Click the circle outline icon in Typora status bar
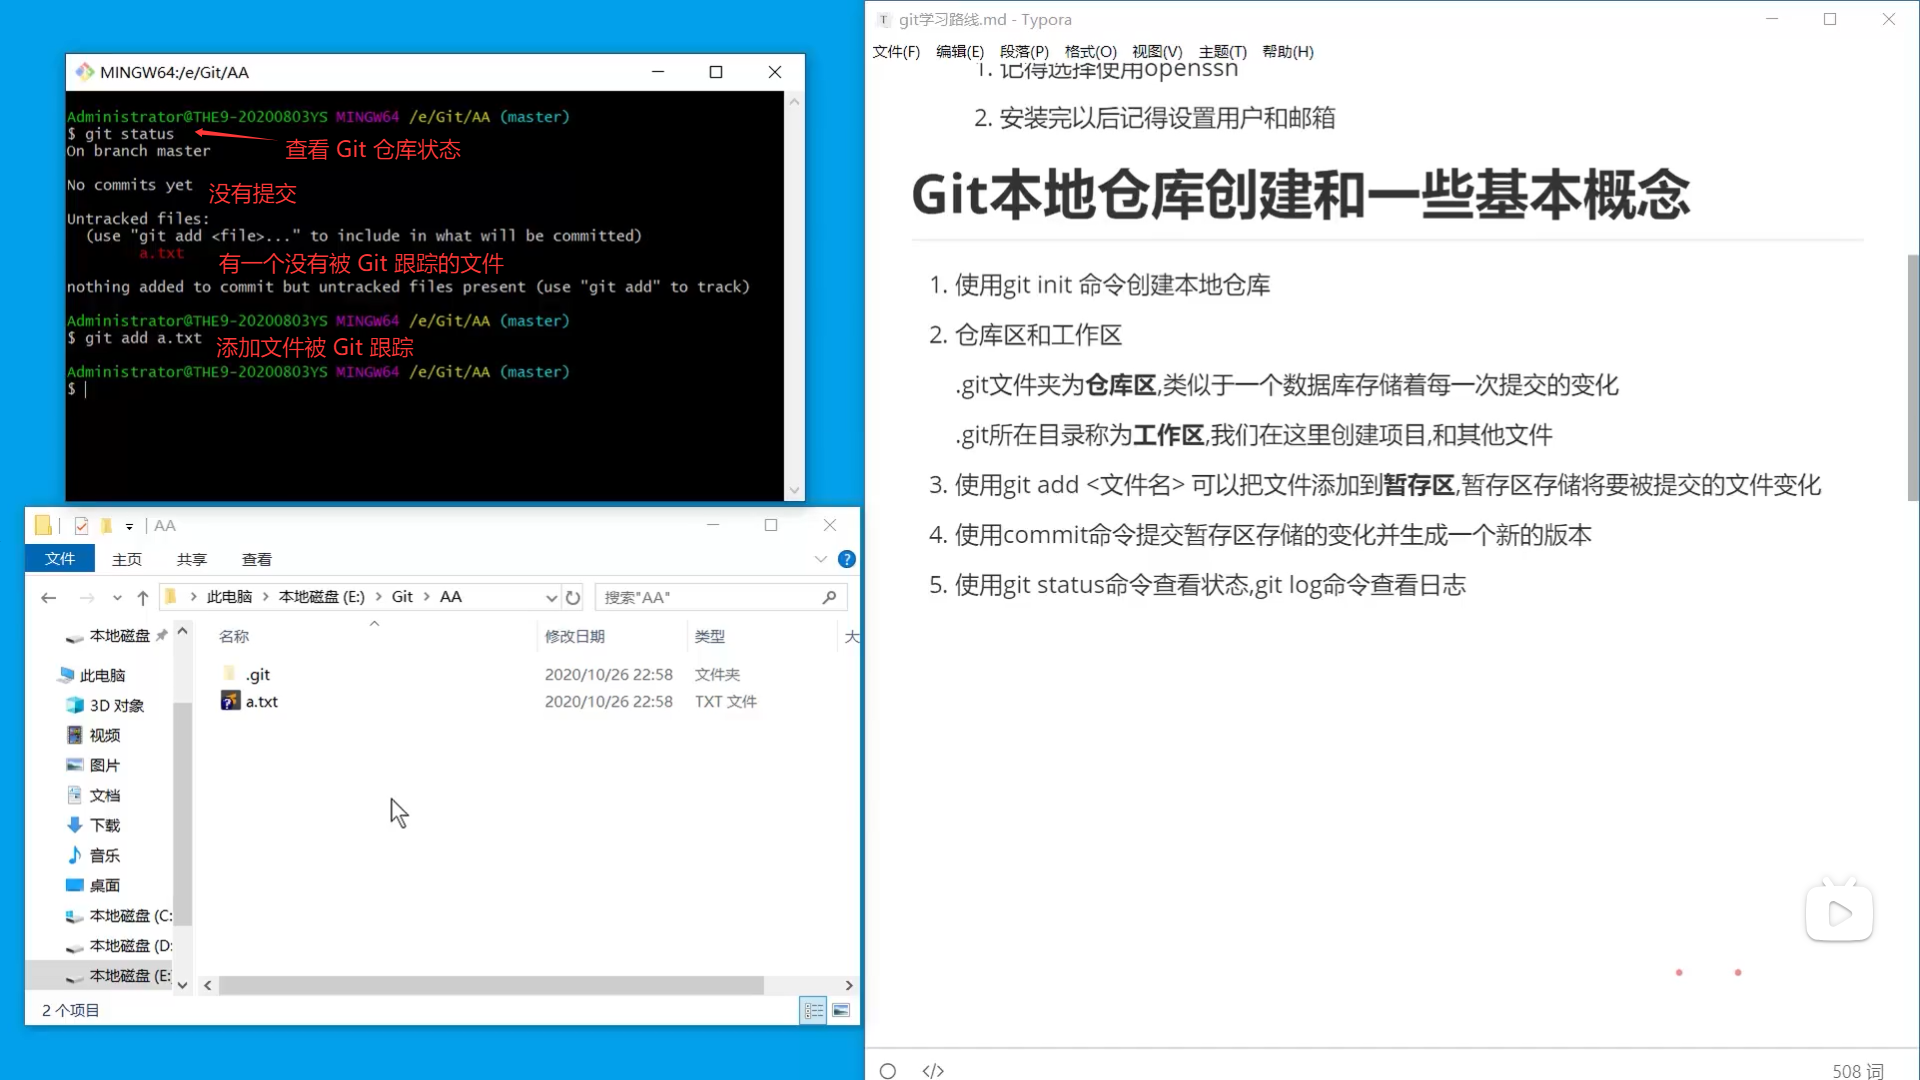Image resolution: width=1920 pixels, height=1080 pixels. (887, 1070)
